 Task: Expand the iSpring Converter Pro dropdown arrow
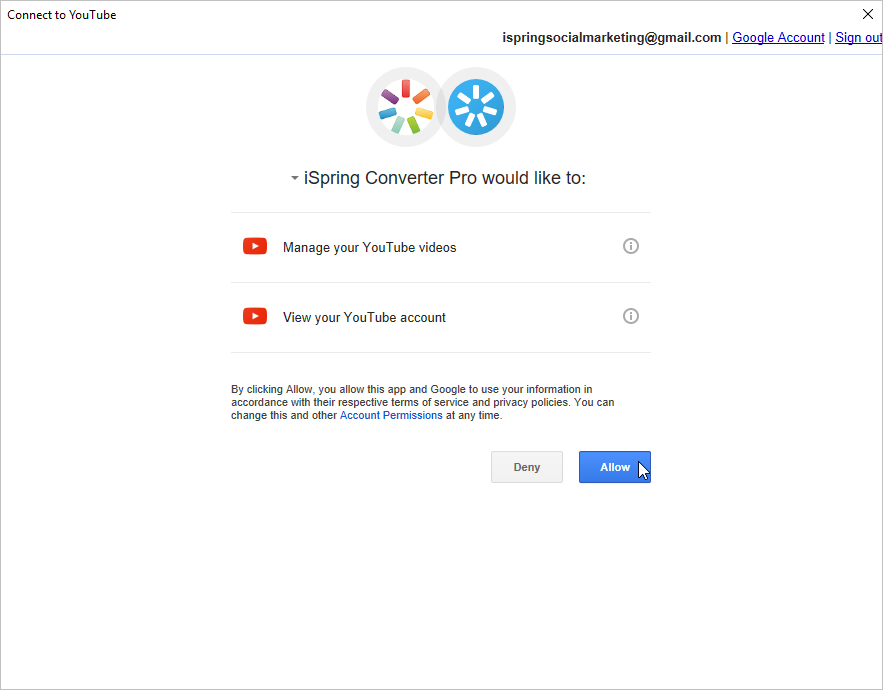(x=295, y=179)
